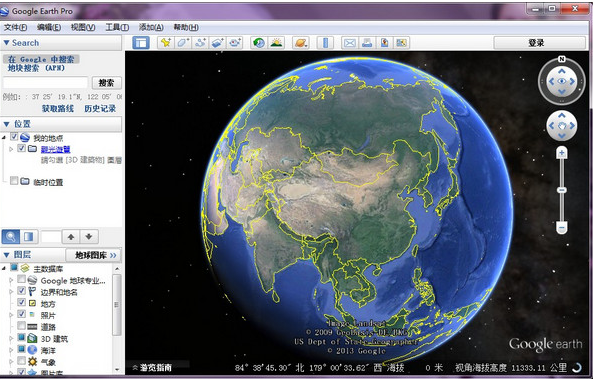Click the Save Image icon
The width and height of the screenshot is (593, 379).
tap(384, 43)
